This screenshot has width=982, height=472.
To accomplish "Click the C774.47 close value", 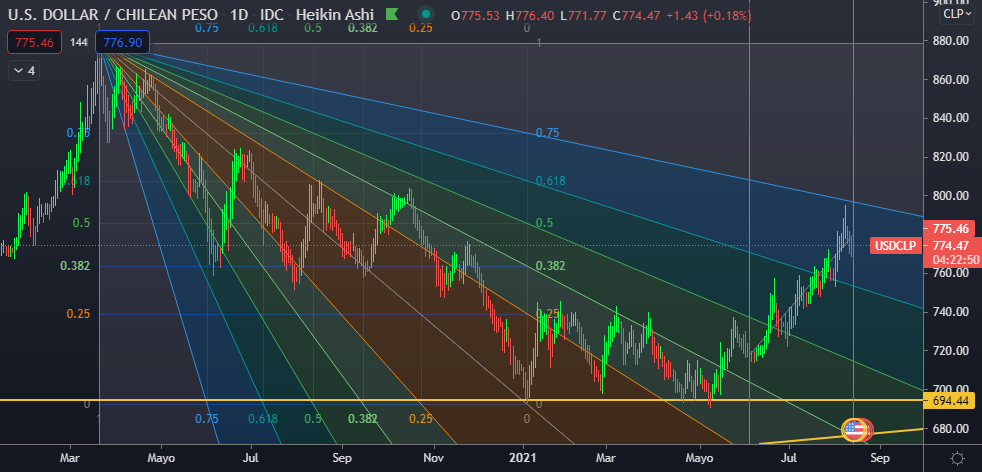I will [x=638, y=16].
